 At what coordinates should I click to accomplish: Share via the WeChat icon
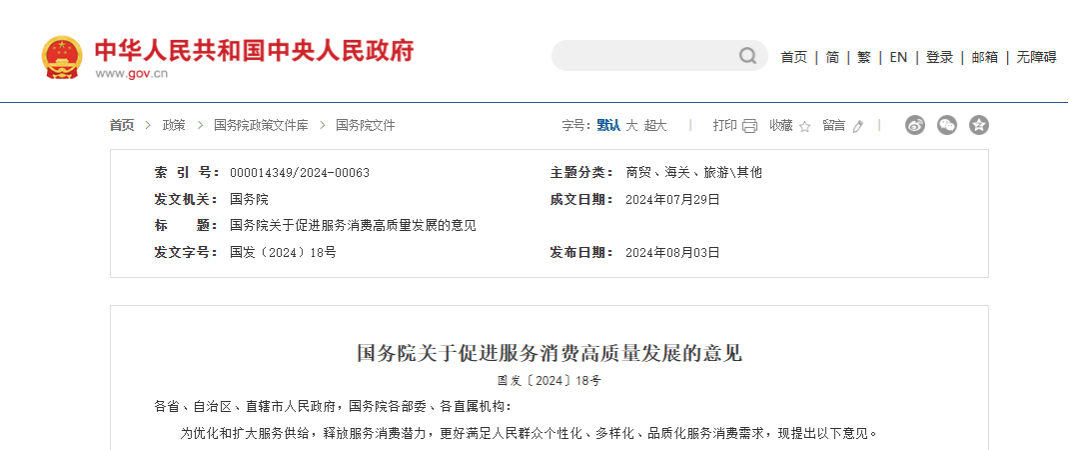click(947, 125)
